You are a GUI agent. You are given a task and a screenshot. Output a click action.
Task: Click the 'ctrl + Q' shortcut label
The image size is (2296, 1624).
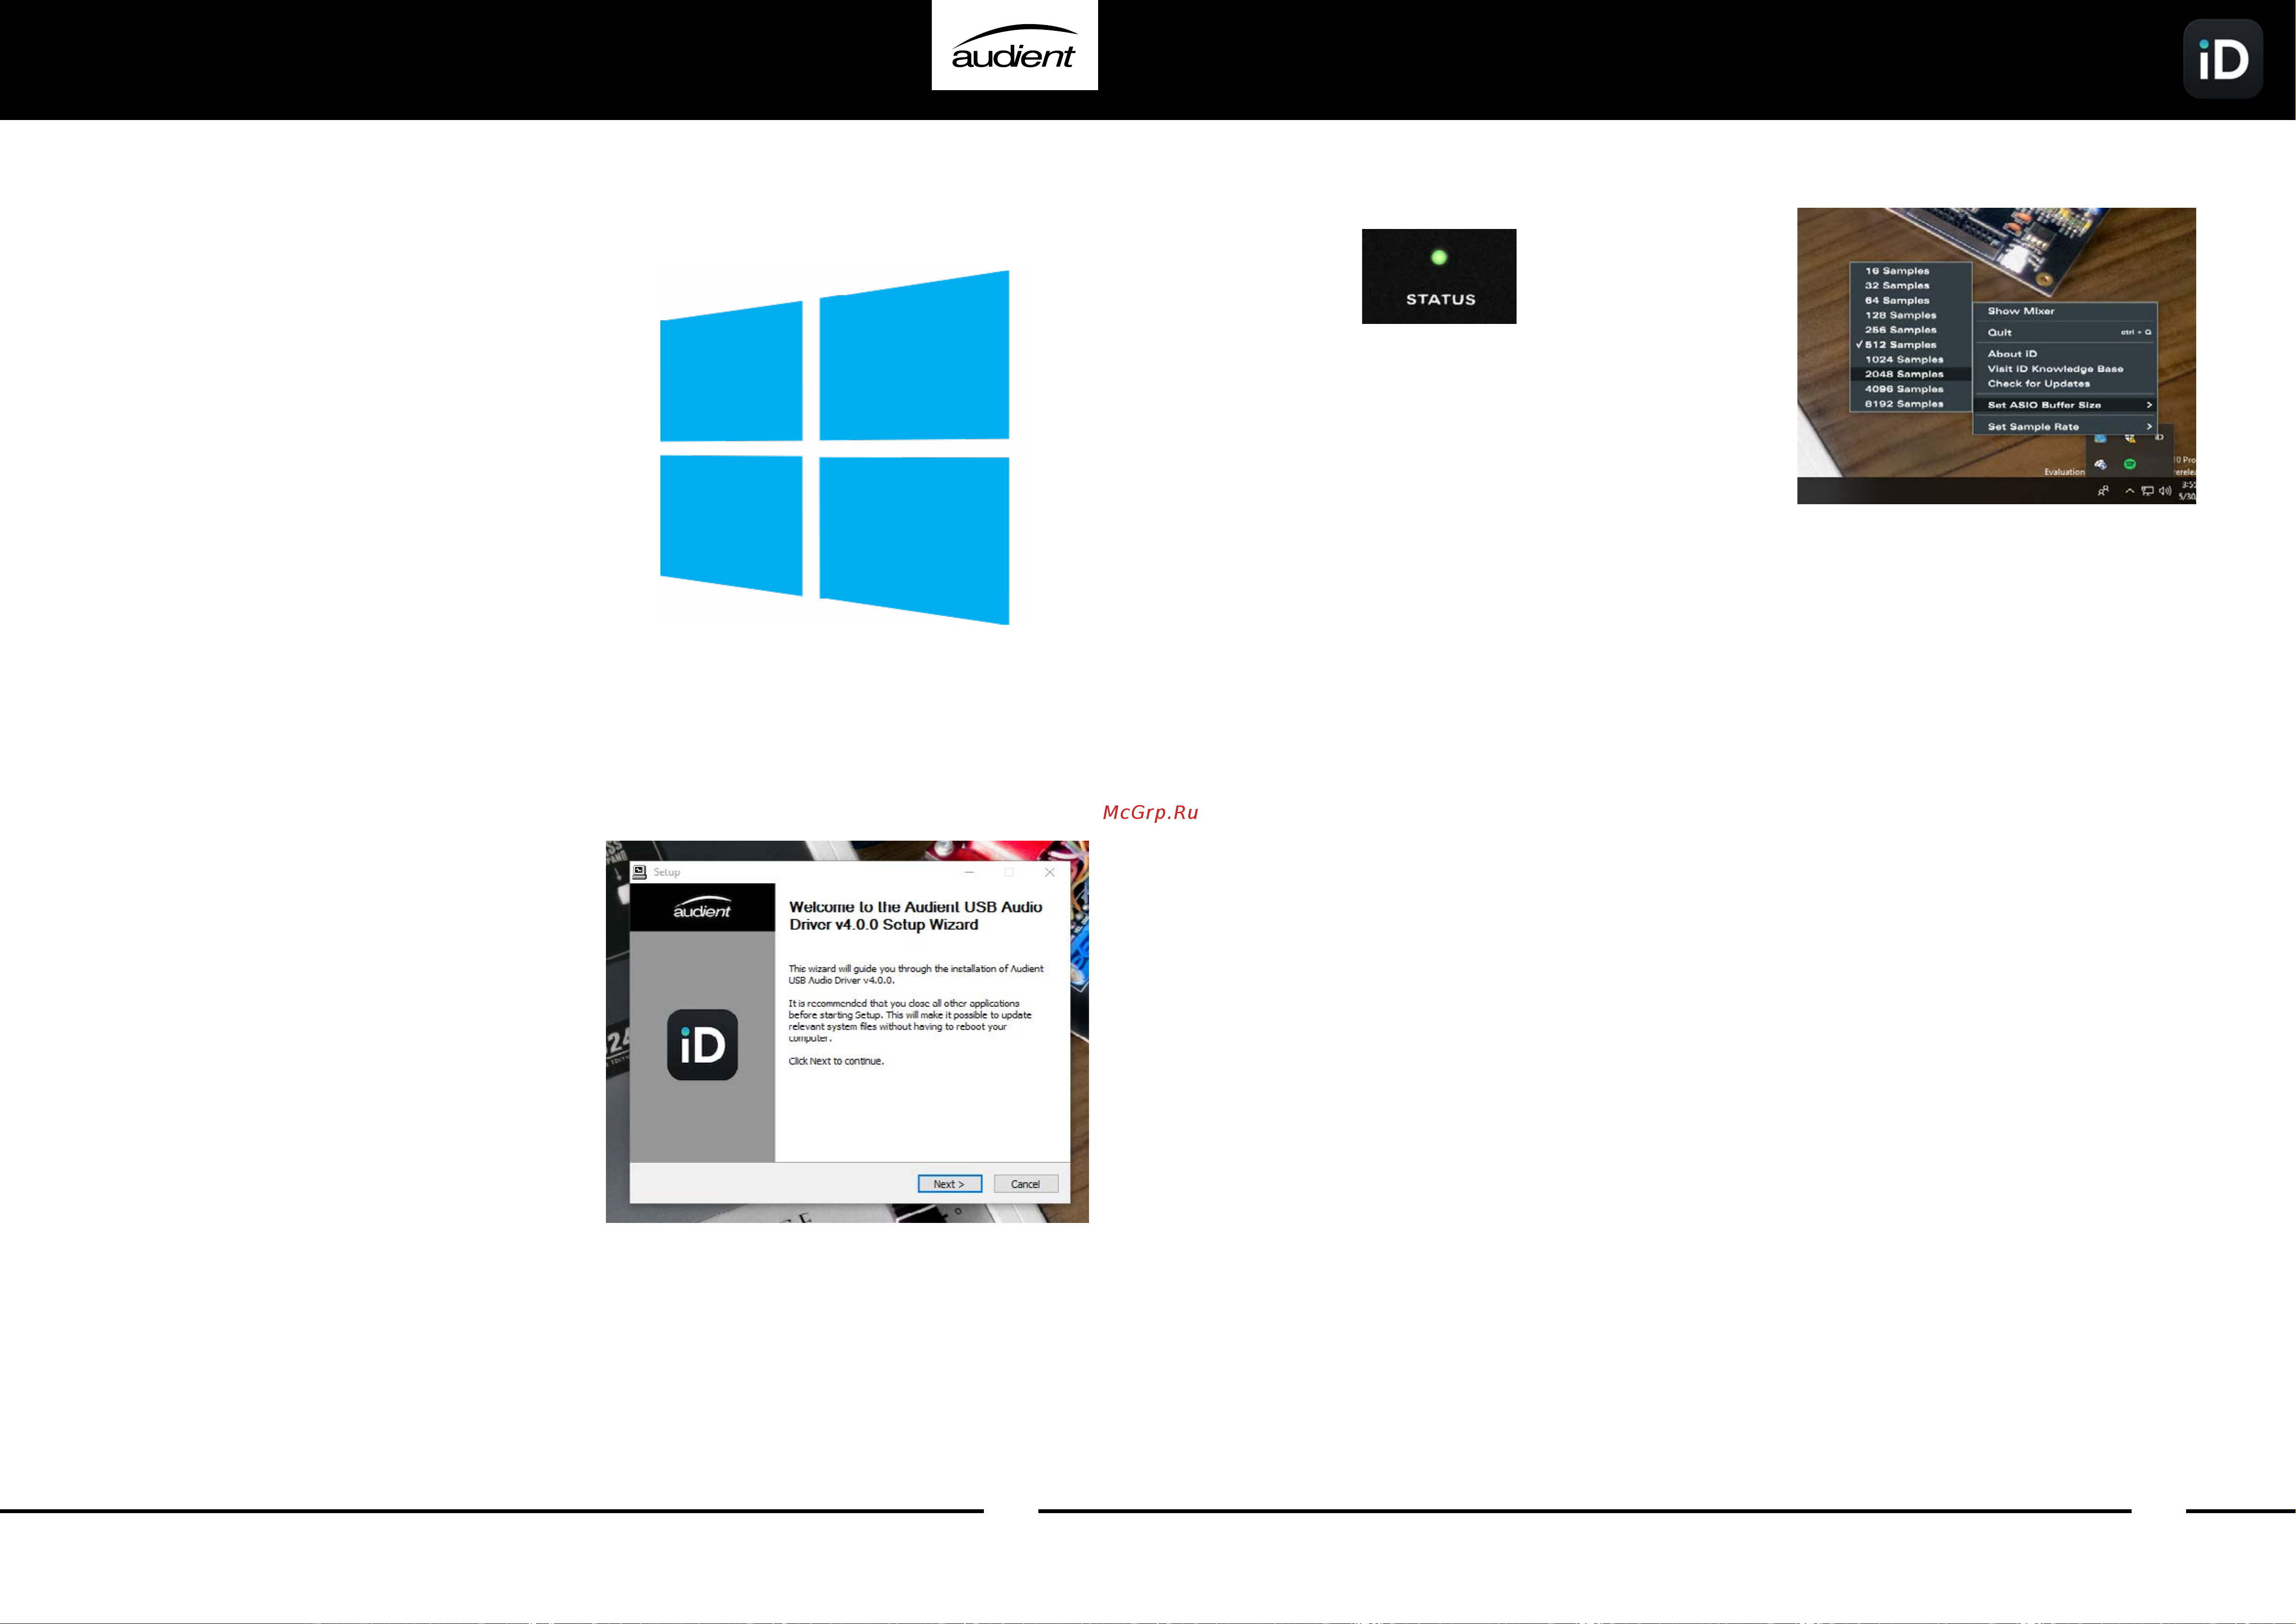(2136, 332)
